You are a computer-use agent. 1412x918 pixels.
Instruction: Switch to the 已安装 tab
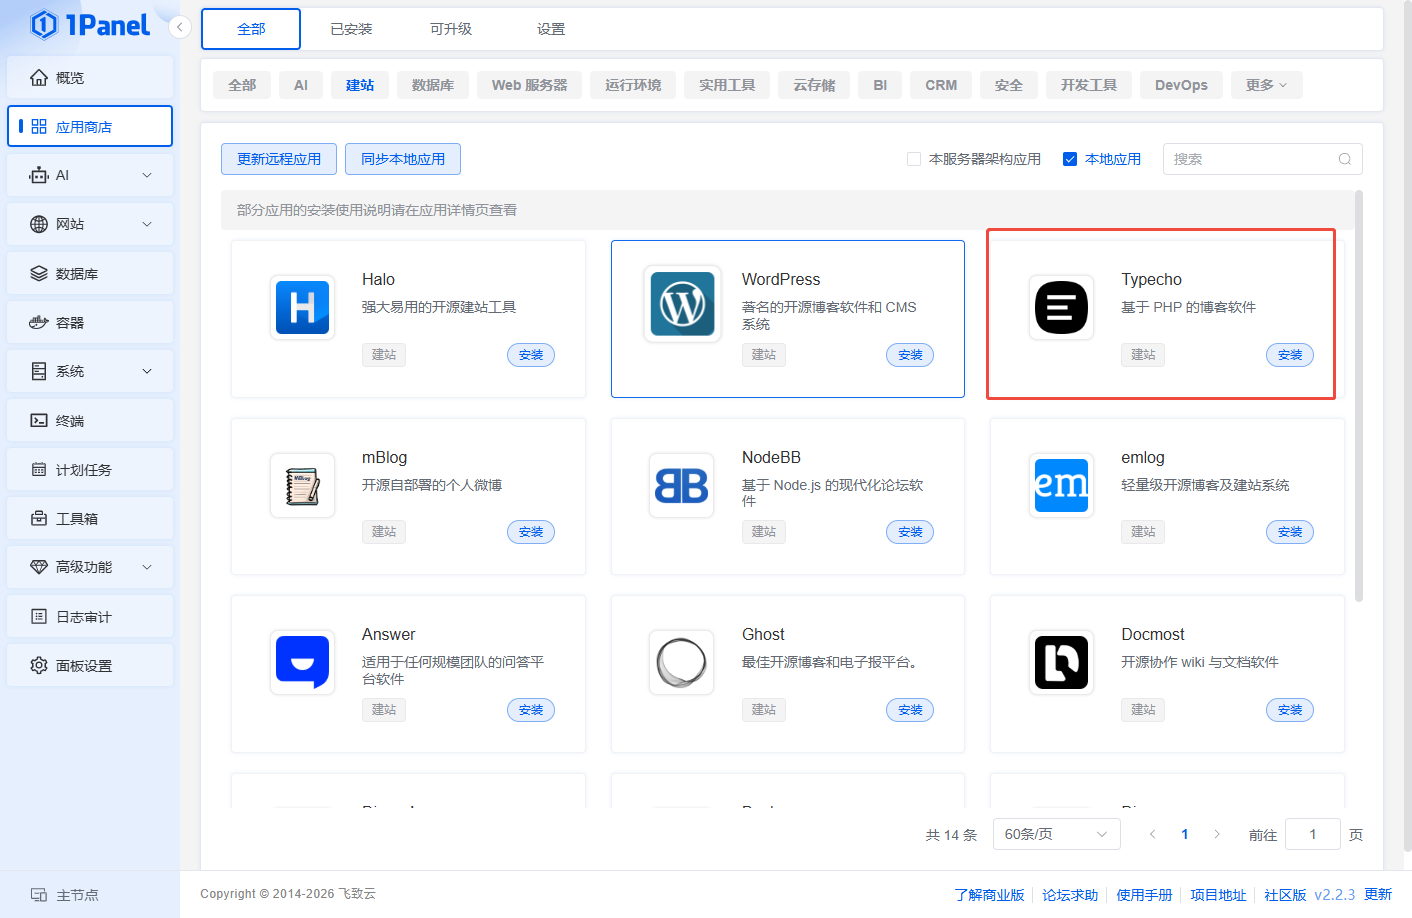pos(351,29)
